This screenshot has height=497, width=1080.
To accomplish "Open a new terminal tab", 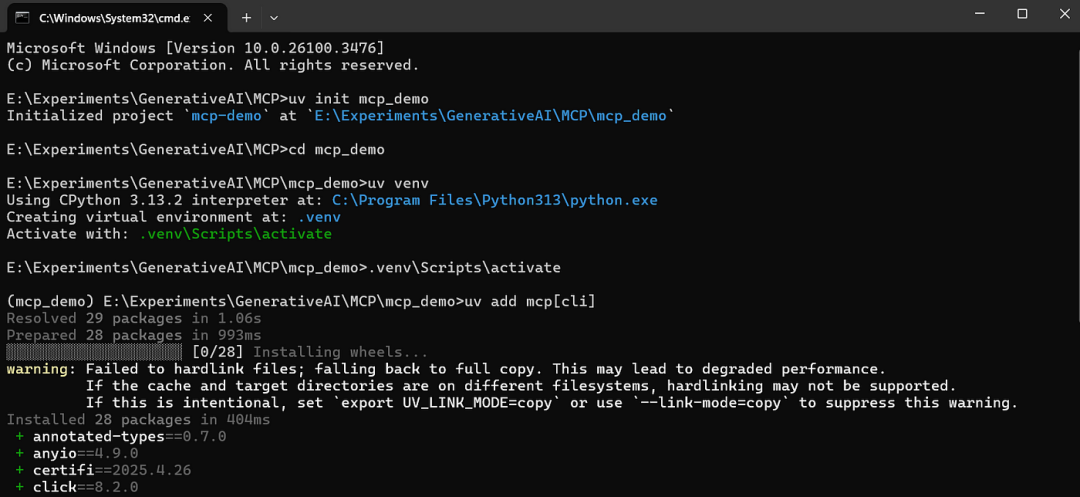I will [x=246, y=17].
